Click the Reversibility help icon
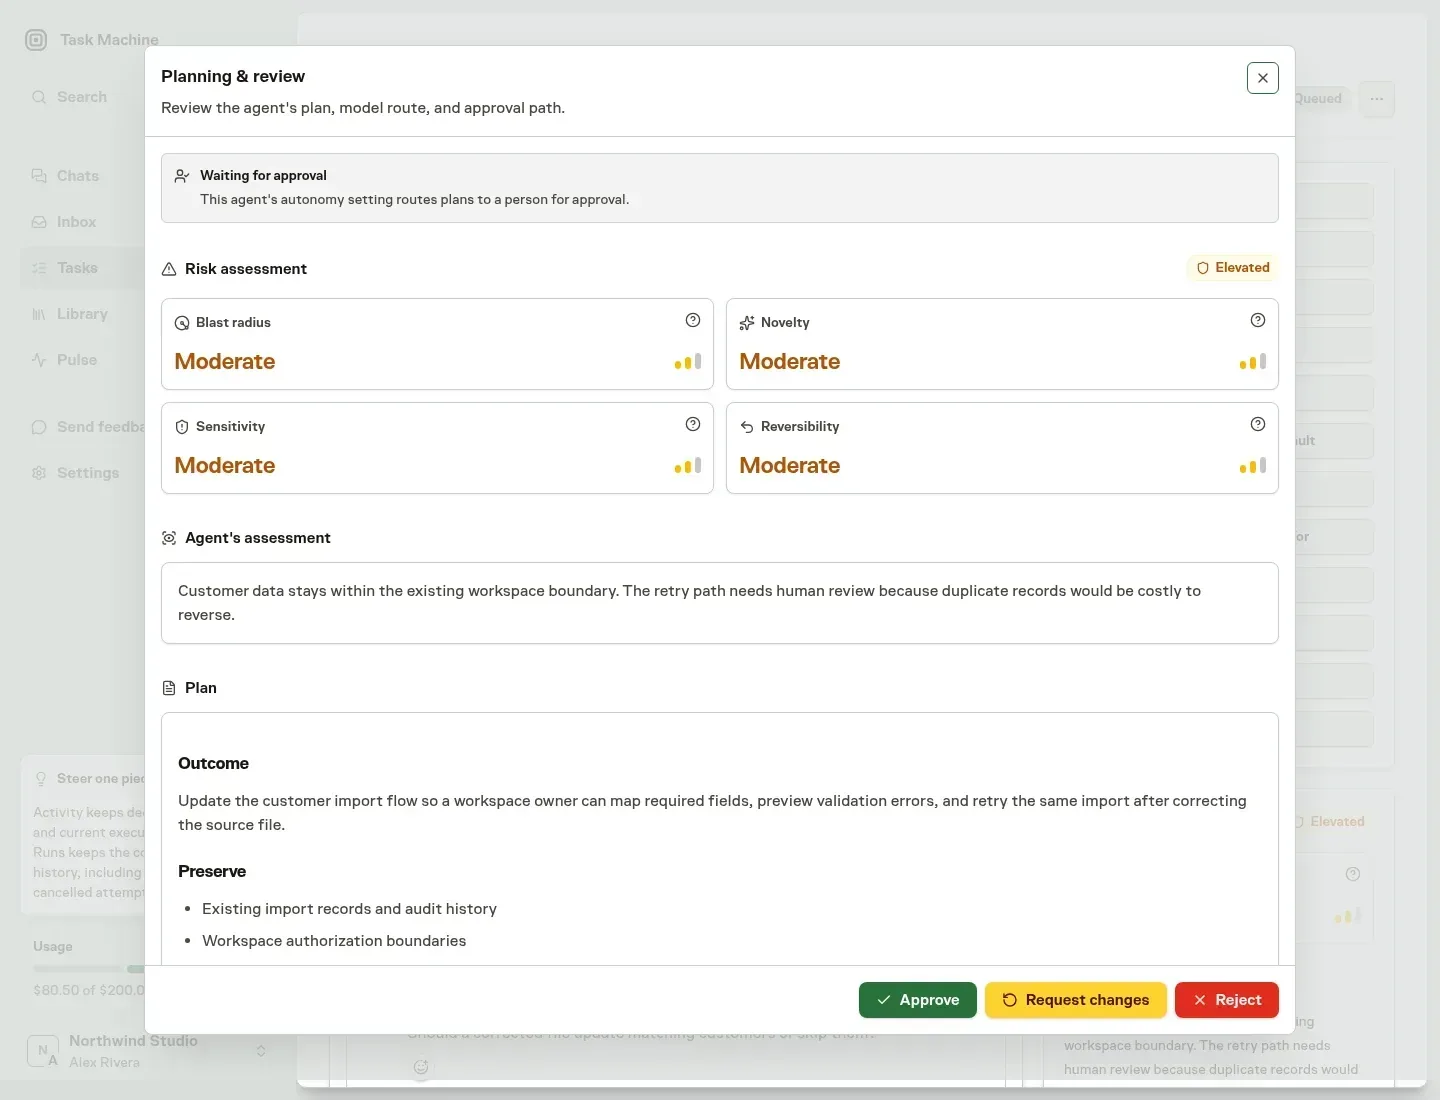This screenshot has width=1440, height=1100. 1258,424
